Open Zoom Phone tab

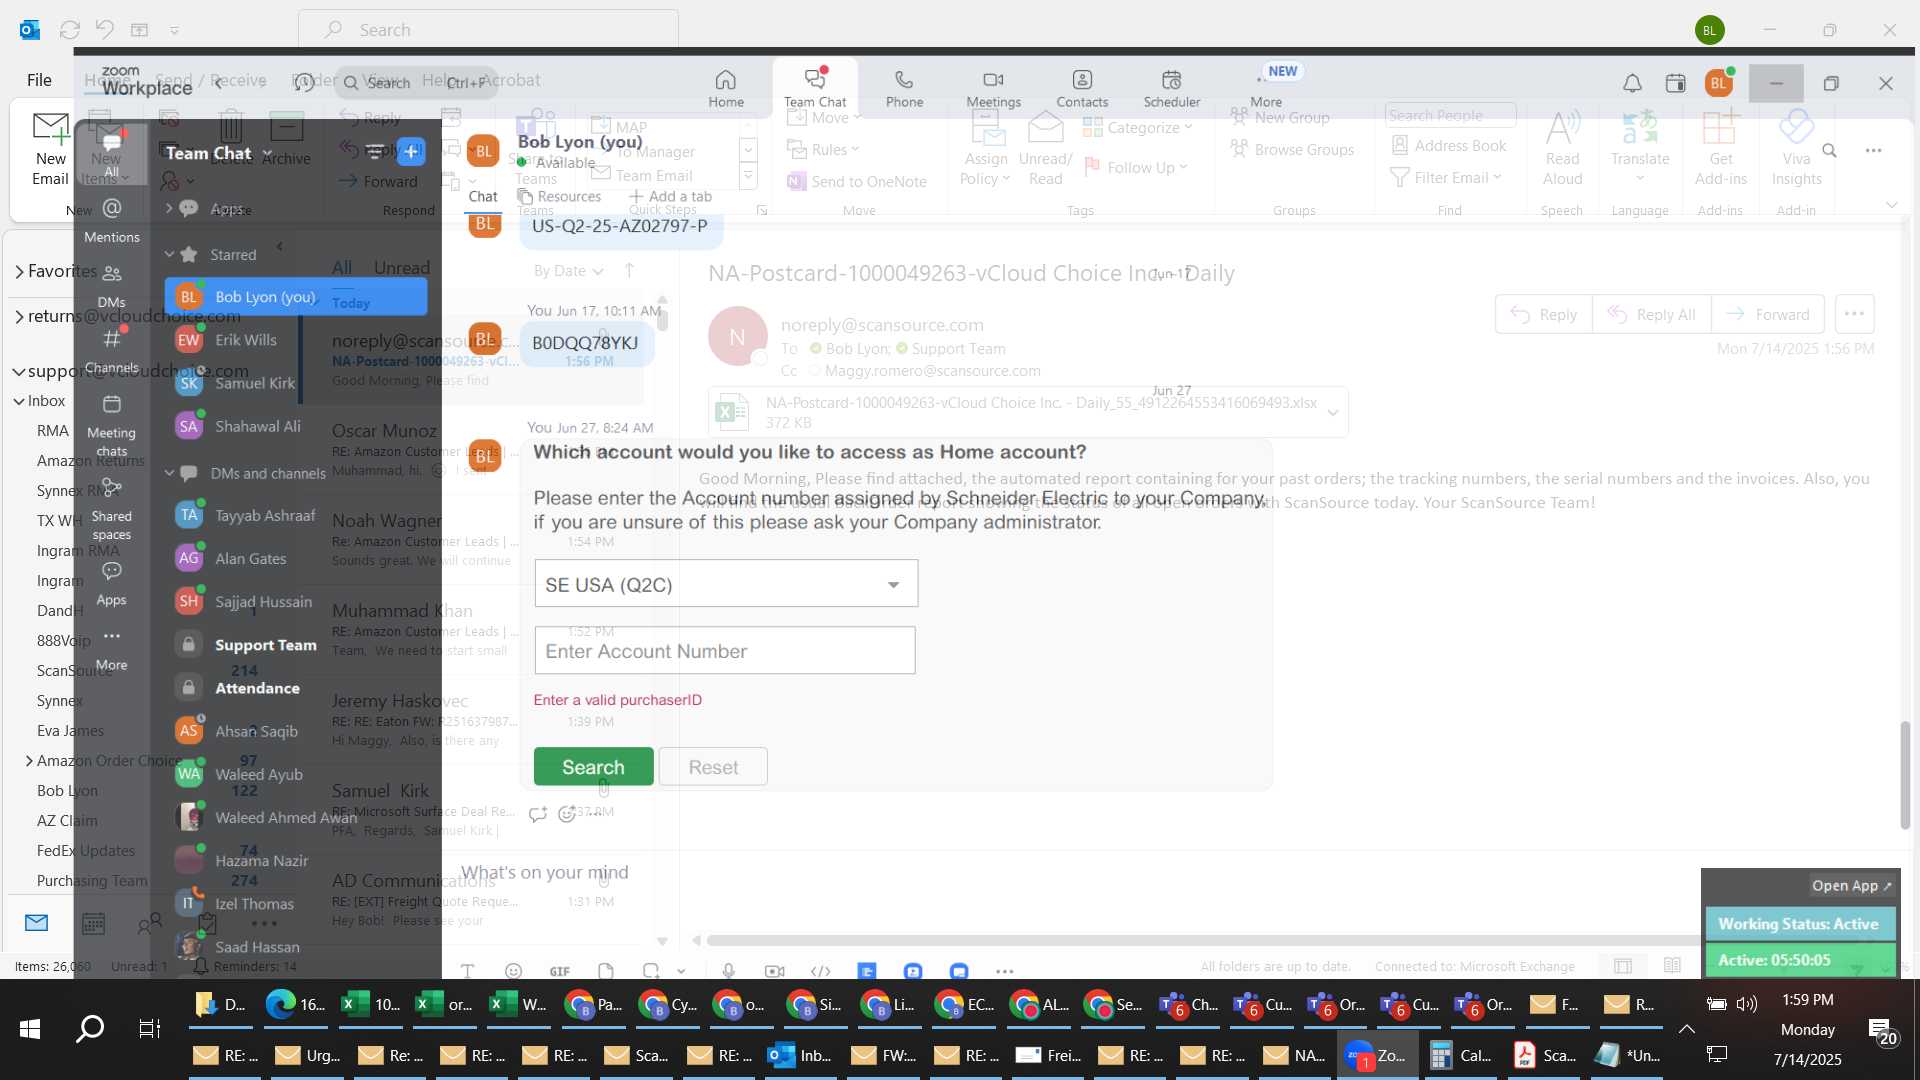coord(904,88)
